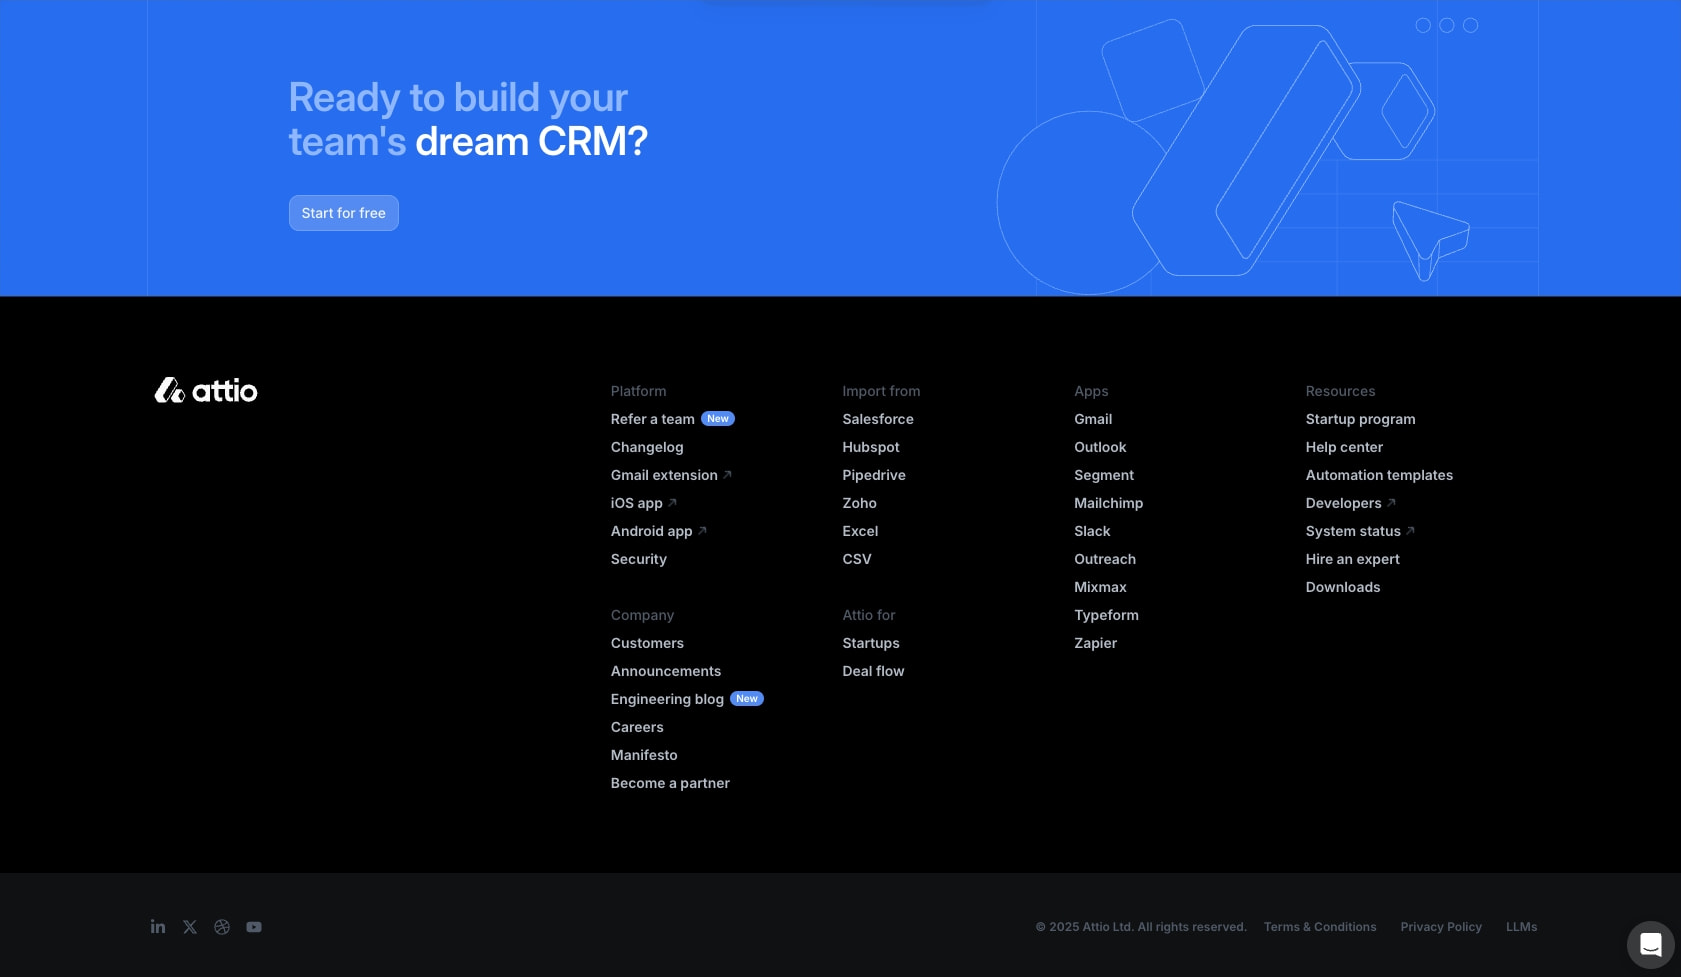View the Security page
The width and height of the screenshot is (1681, 977).
point(639,559)
